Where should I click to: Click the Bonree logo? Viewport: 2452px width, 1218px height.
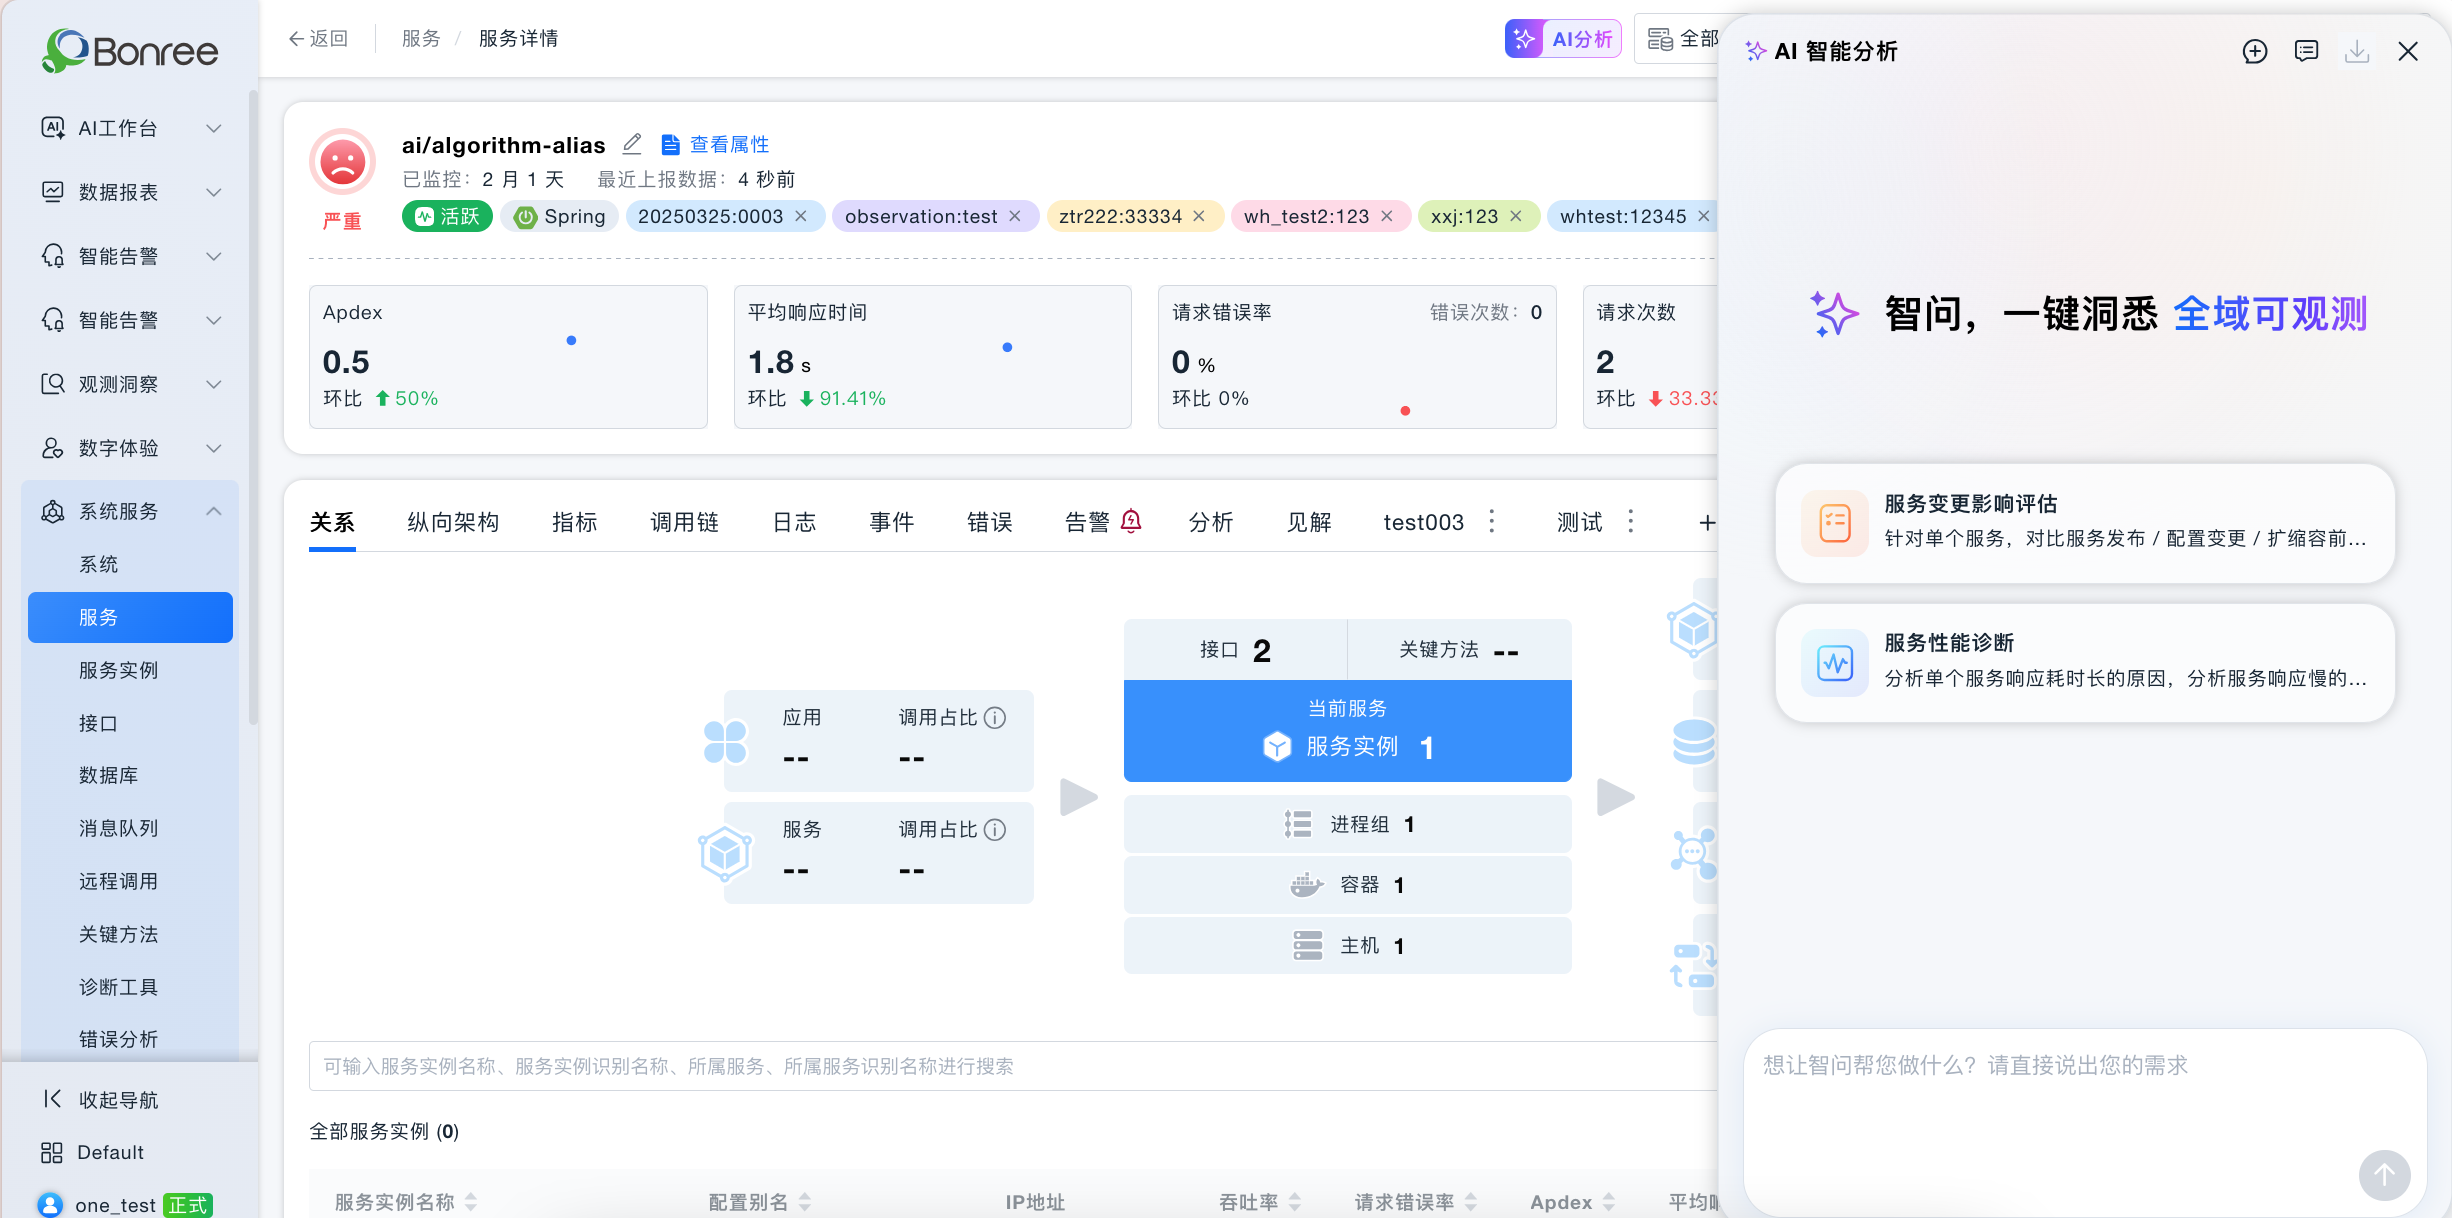tap(130, 50)
